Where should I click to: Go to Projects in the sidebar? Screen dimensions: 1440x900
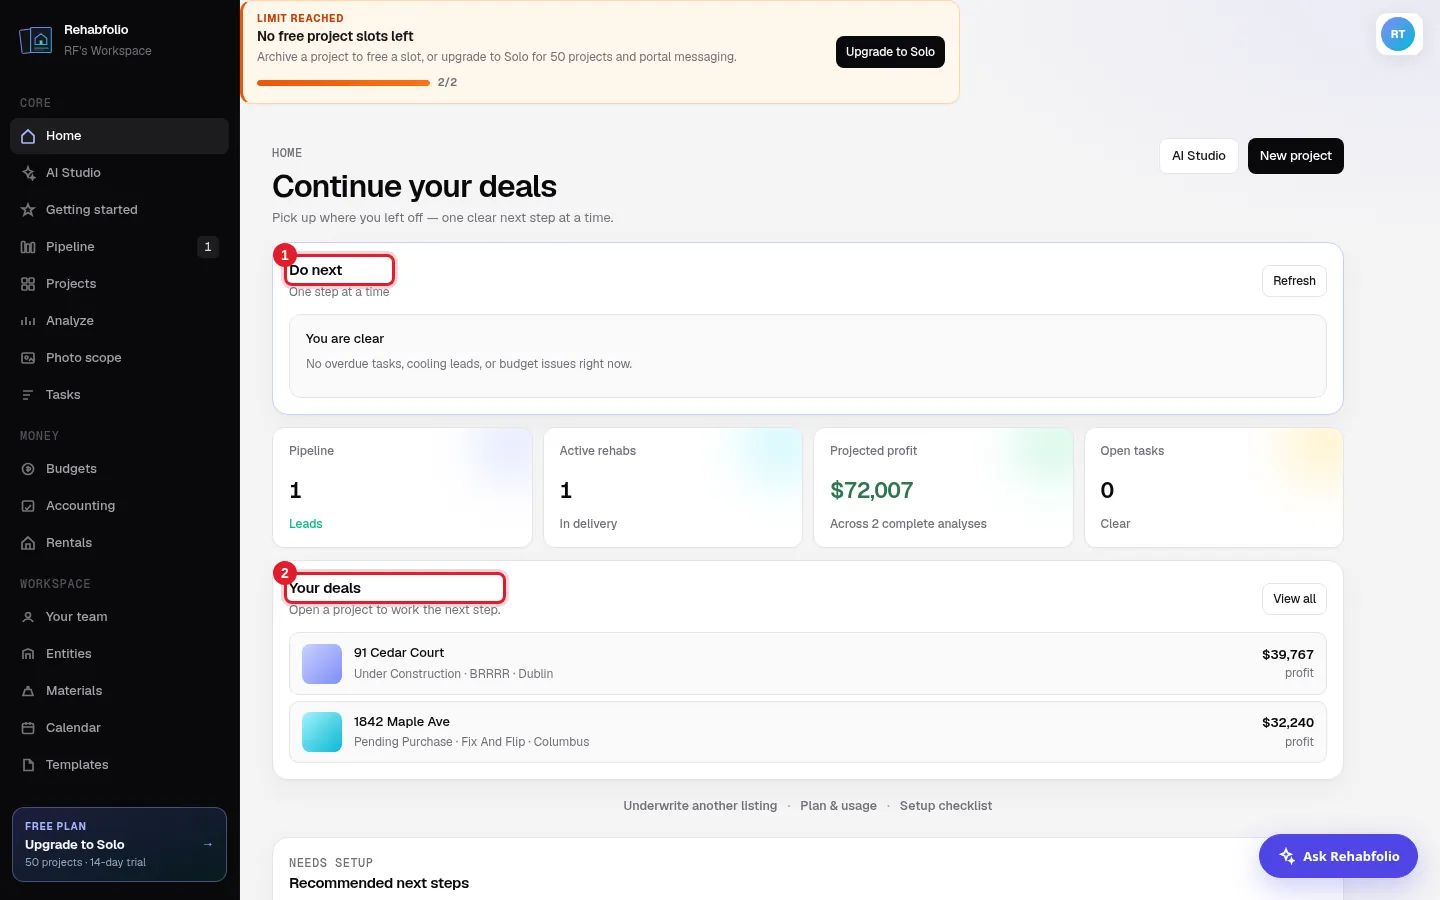click(119, 284)
